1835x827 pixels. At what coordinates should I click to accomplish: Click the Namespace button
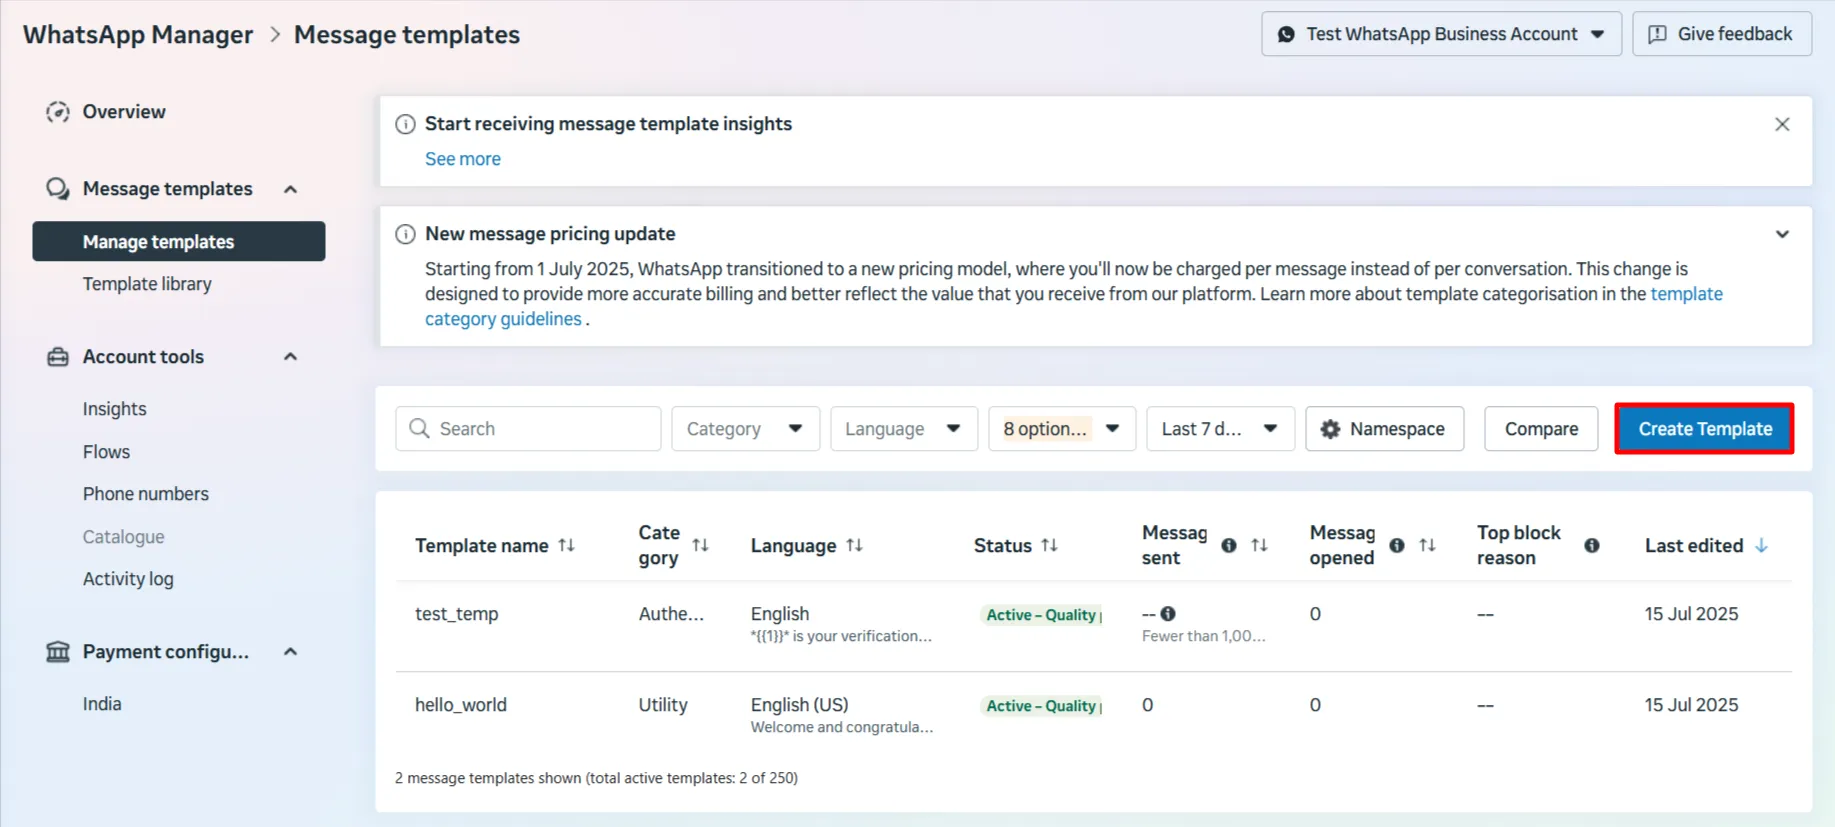point(1384,429)
